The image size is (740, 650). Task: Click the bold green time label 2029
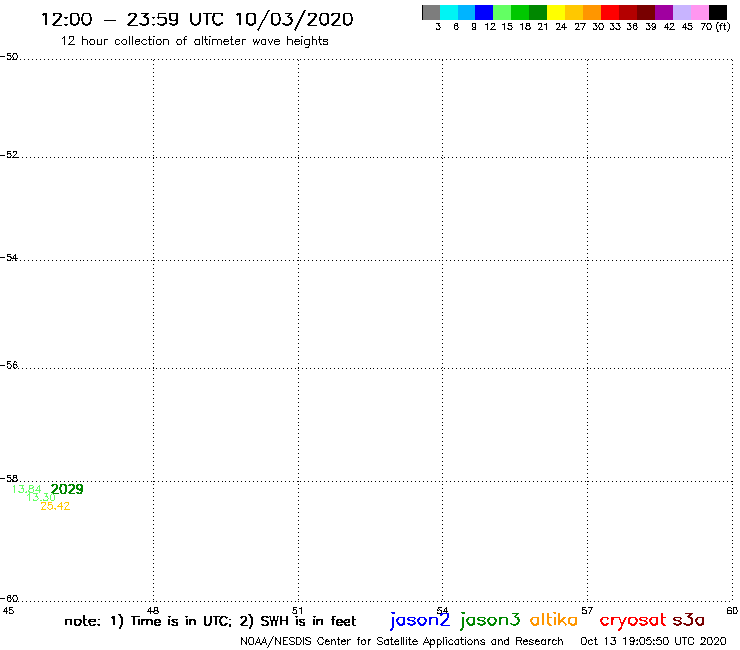tap(67, 489)
